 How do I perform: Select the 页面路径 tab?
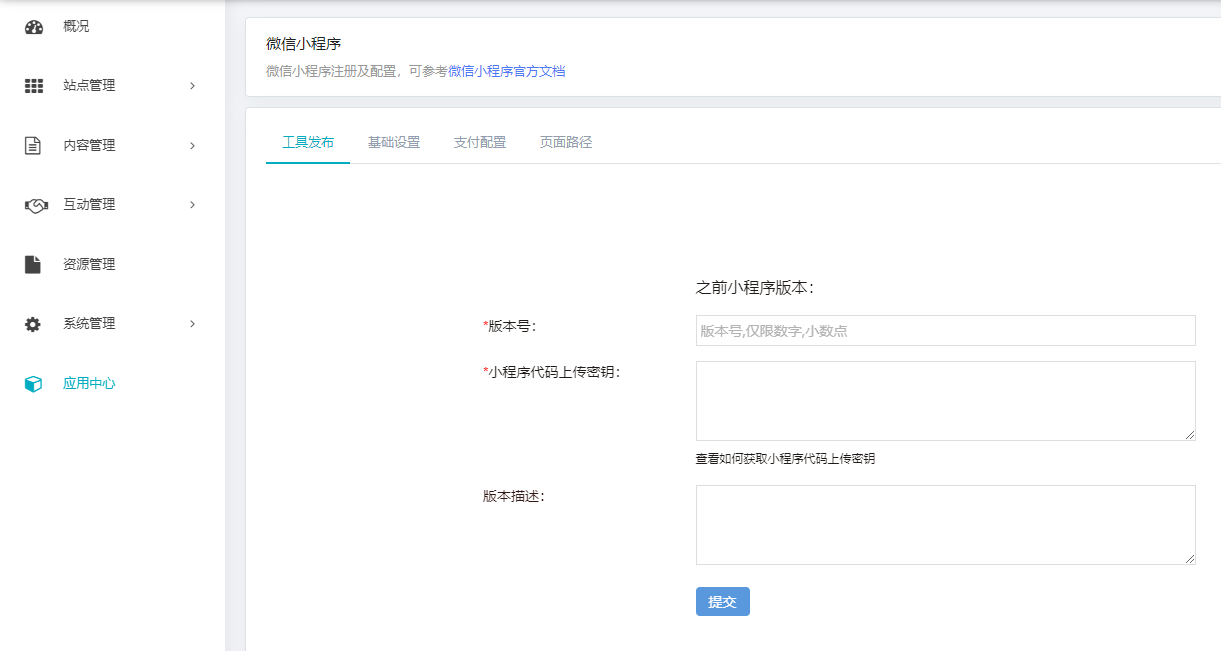(x=566, y=142)
